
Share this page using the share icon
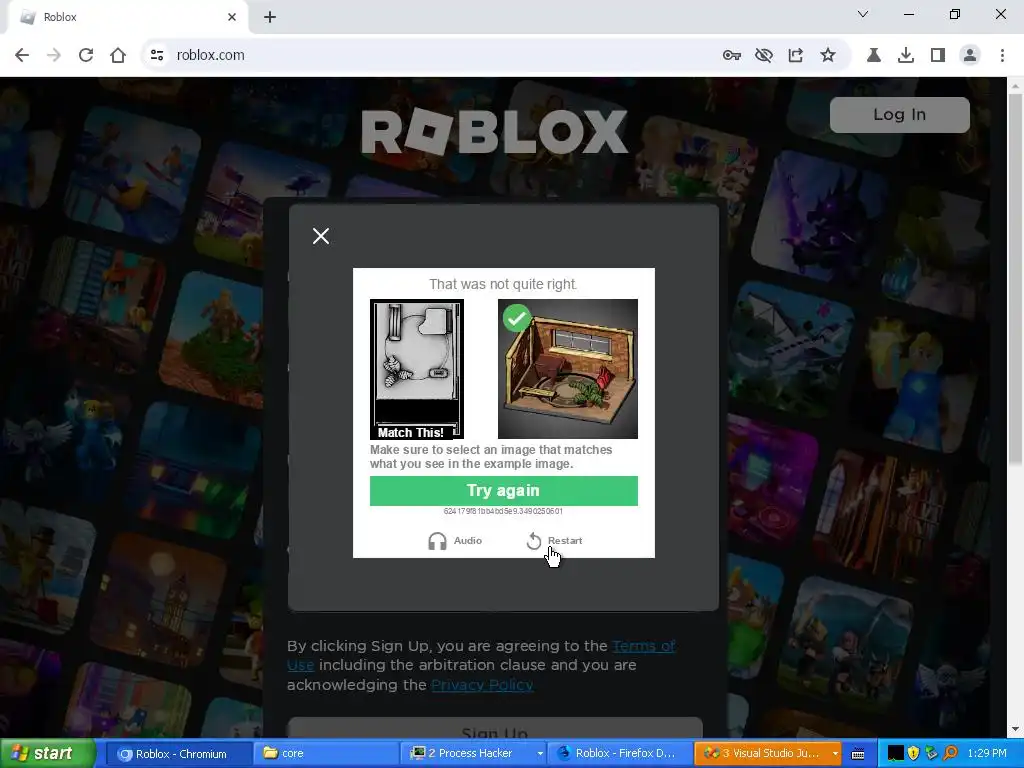pyautogui.click(x=795, y=56)
